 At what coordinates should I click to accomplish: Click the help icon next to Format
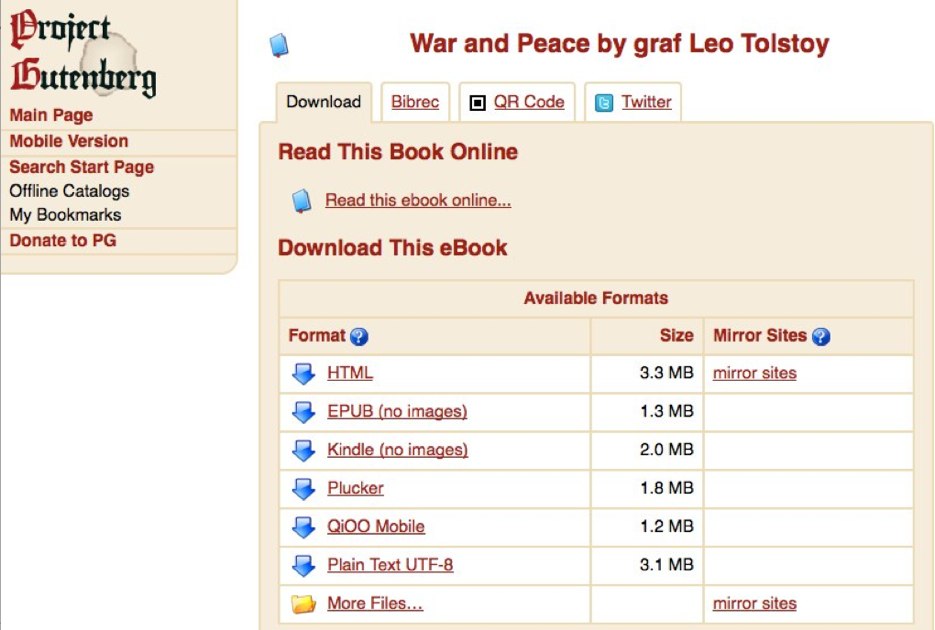[x=359, y=337]
